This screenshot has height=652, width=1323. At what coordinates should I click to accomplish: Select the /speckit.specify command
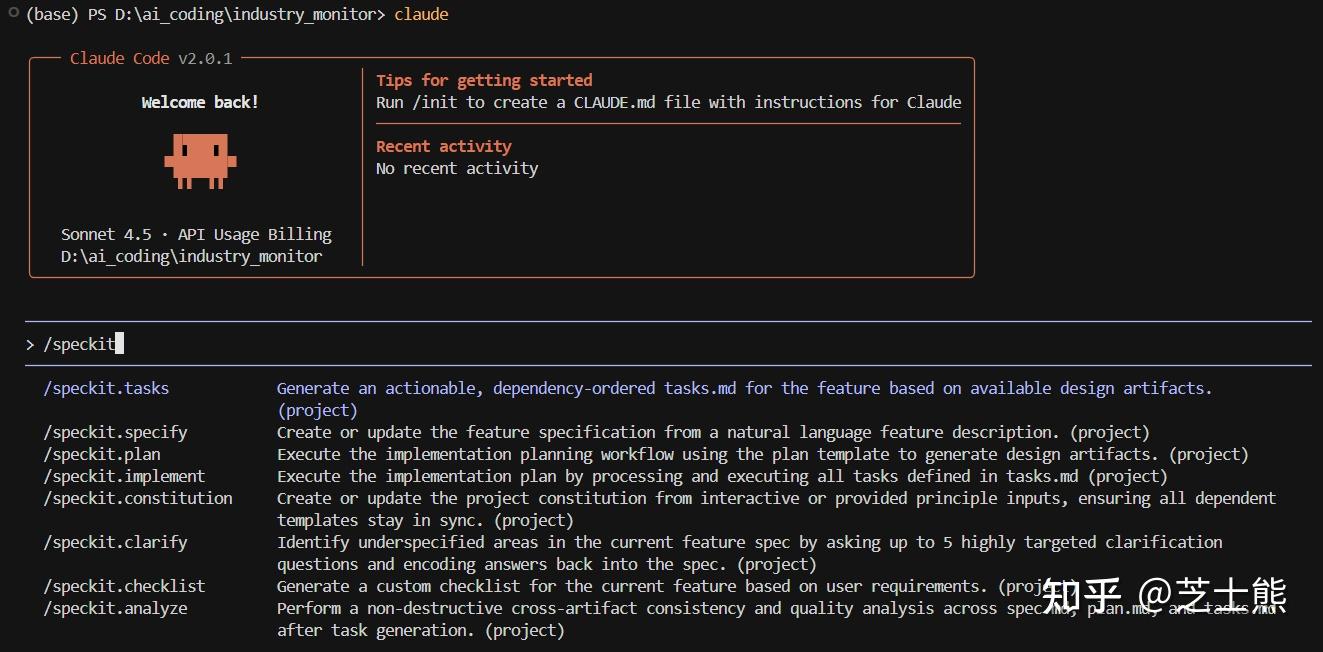click(x=115, y=432)
